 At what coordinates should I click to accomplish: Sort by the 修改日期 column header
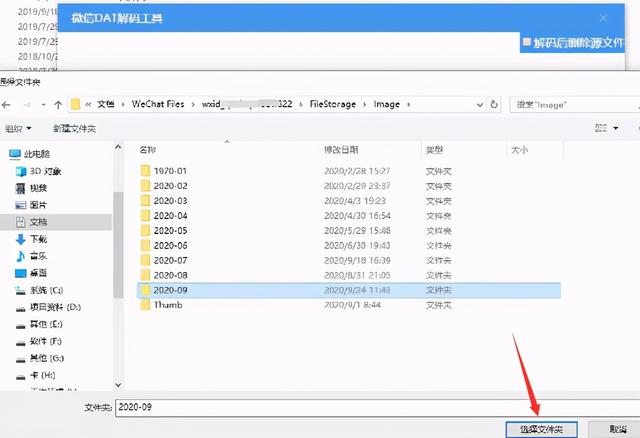point(341,150)
